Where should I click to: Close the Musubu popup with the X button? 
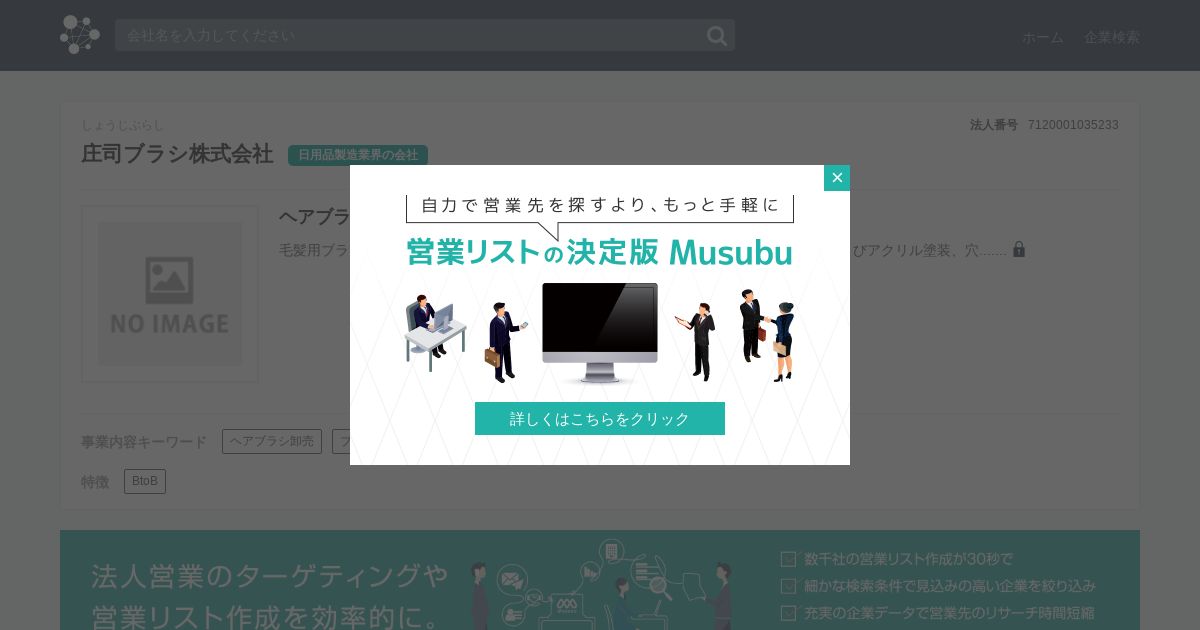point(837,178)
